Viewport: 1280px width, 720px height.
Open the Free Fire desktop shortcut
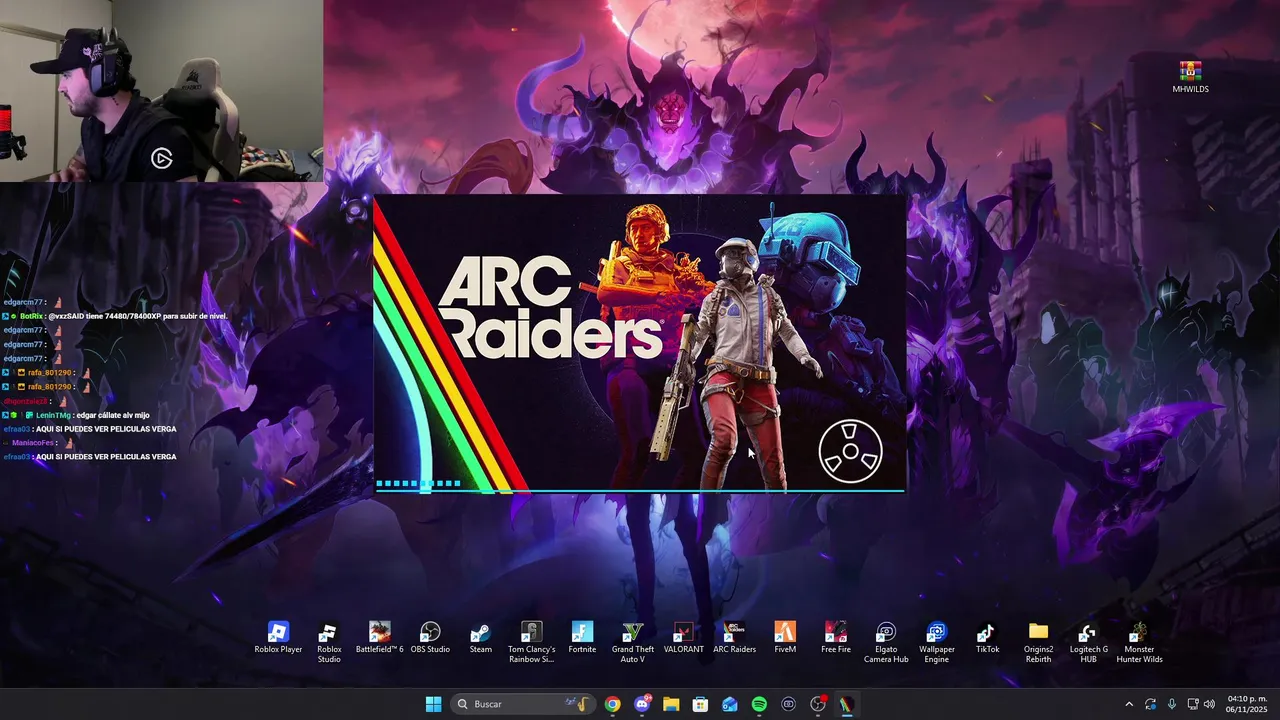836,638
